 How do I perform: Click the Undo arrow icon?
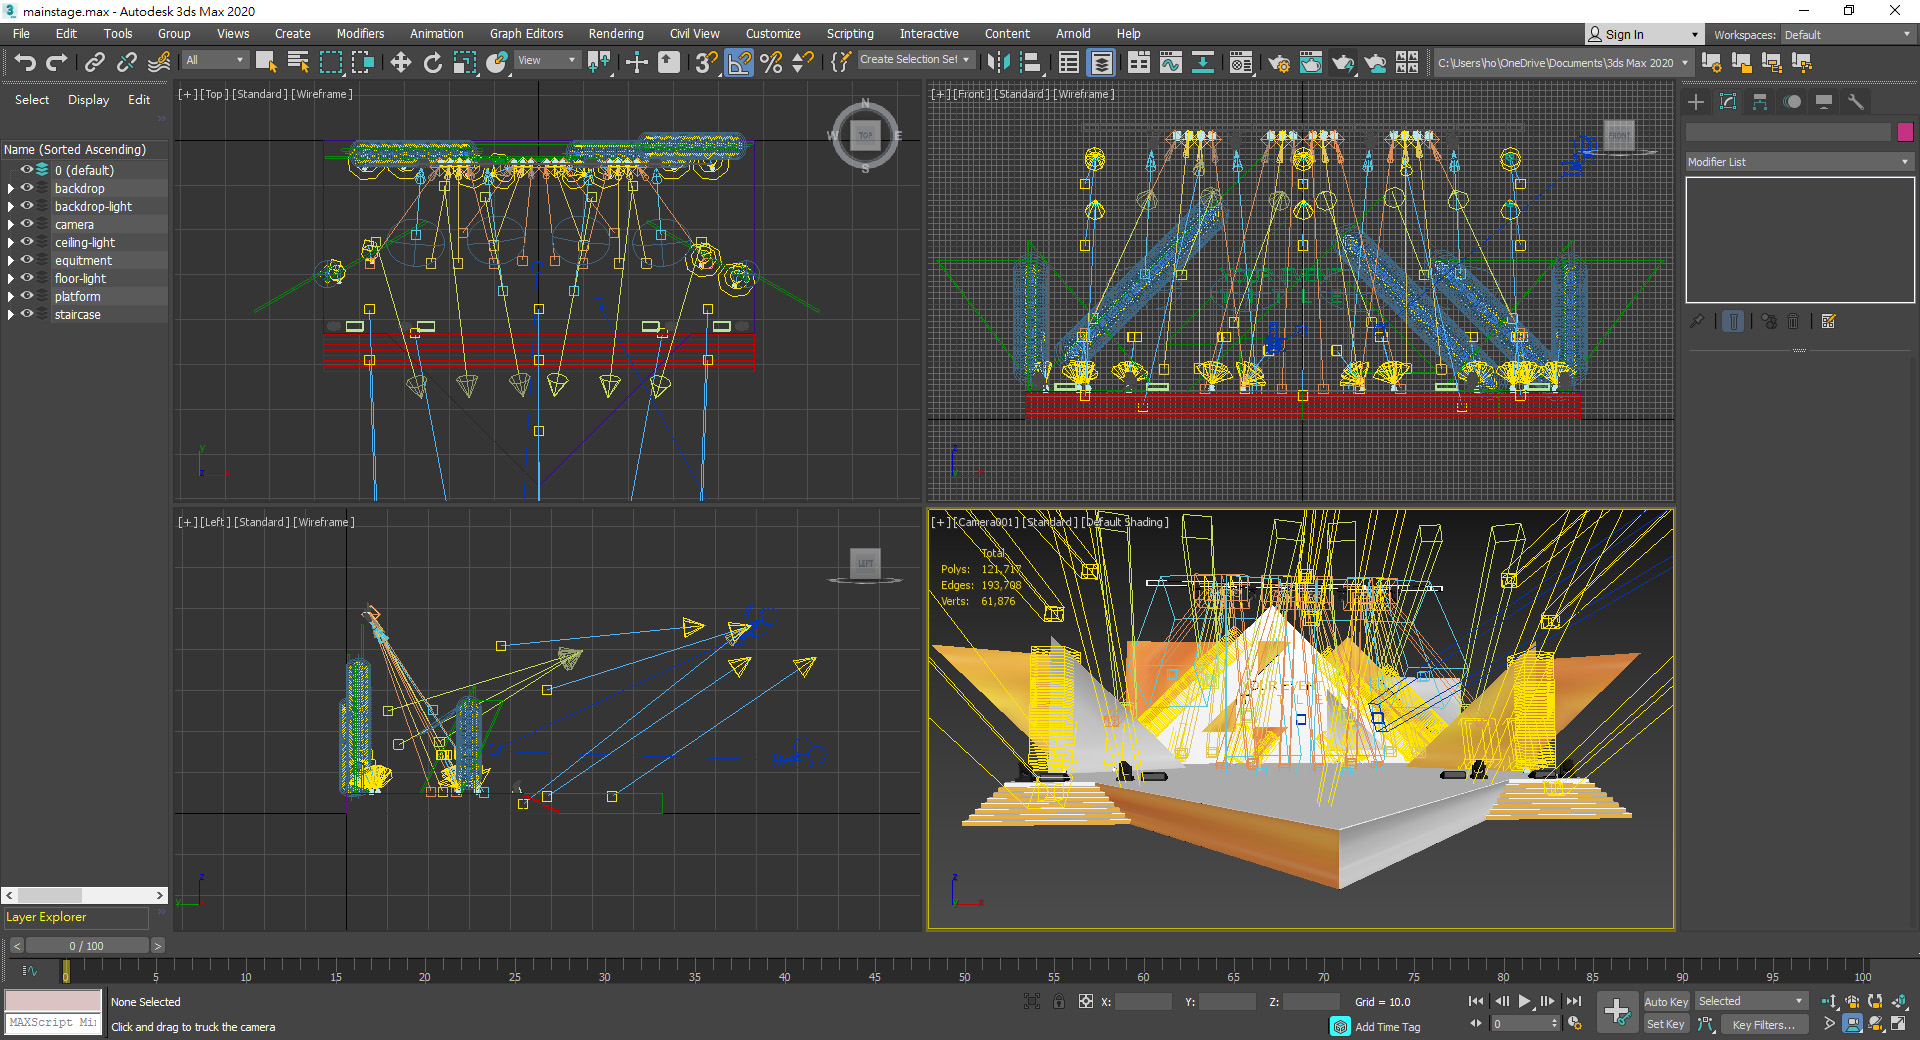[25, 63]
